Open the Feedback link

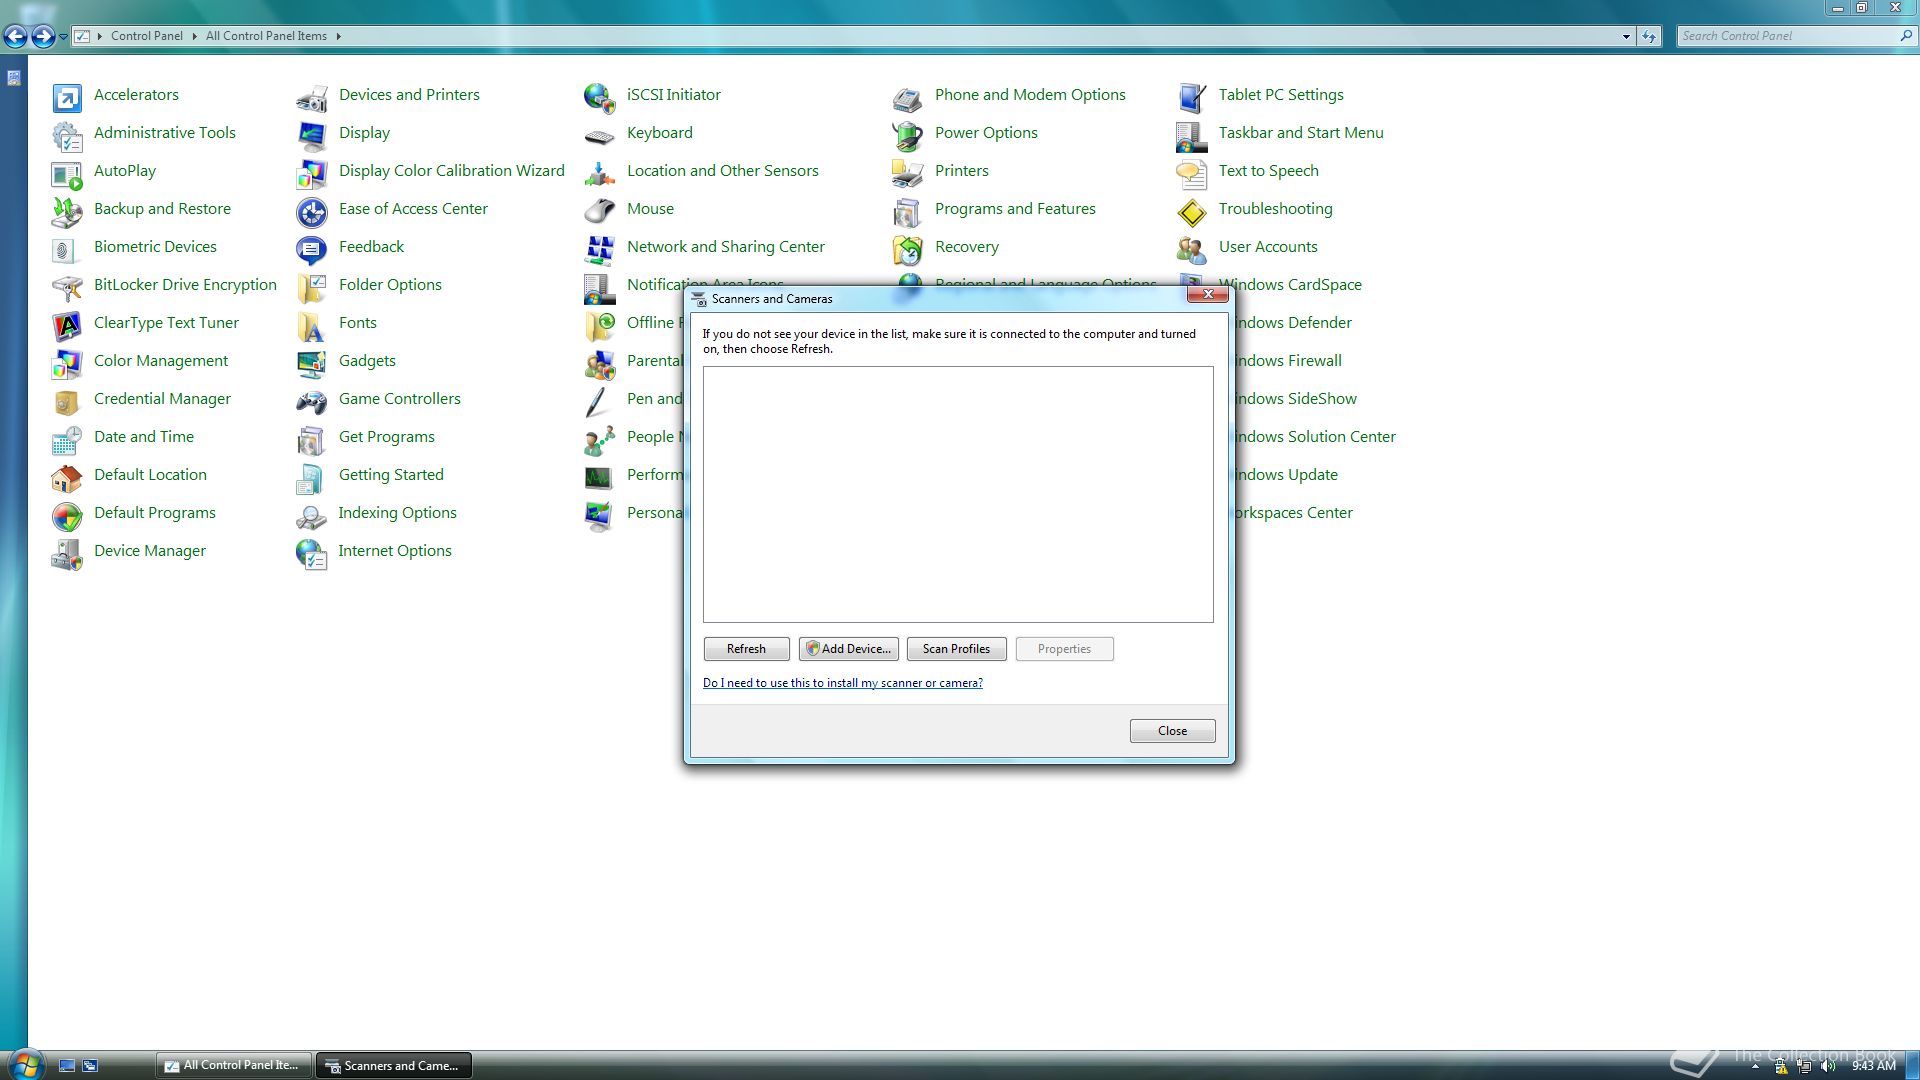(x=371, y=247)
